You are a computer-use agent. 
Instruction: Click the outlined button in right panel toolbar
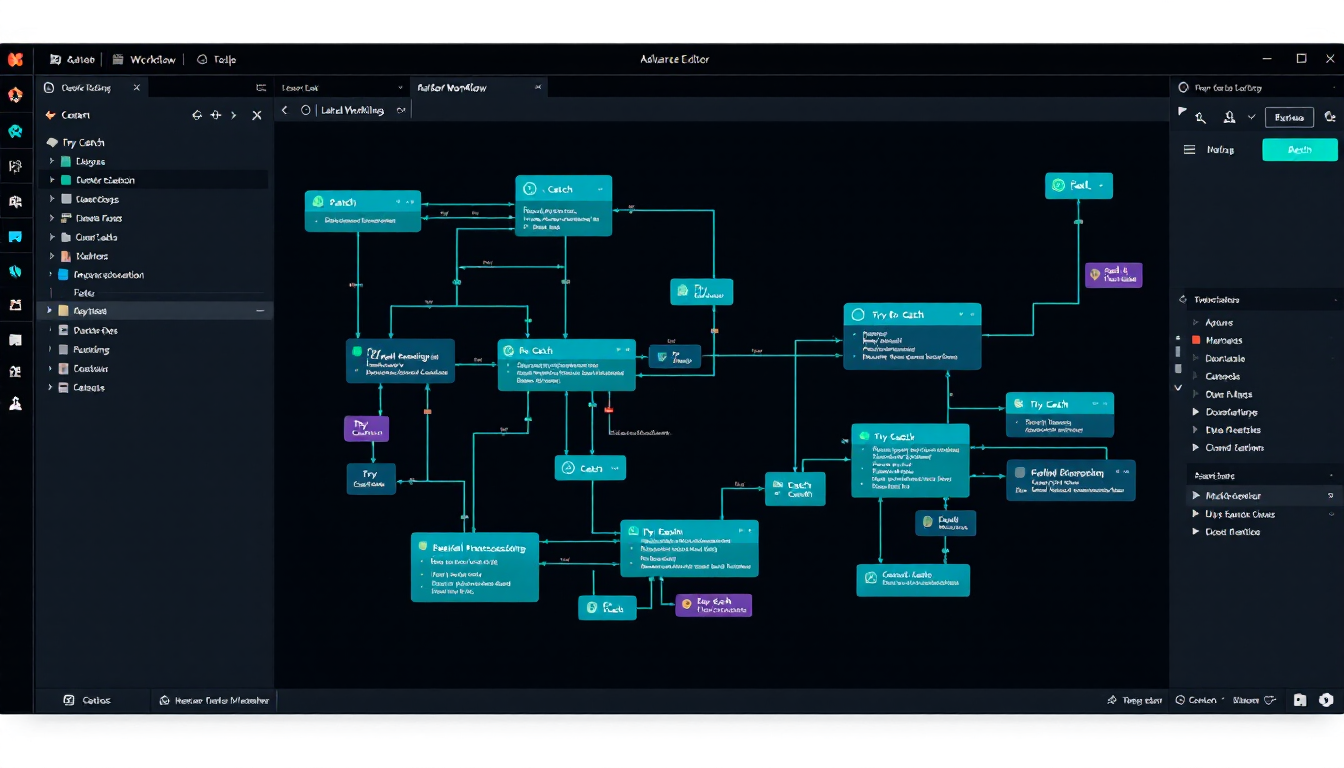[1289, 118]
